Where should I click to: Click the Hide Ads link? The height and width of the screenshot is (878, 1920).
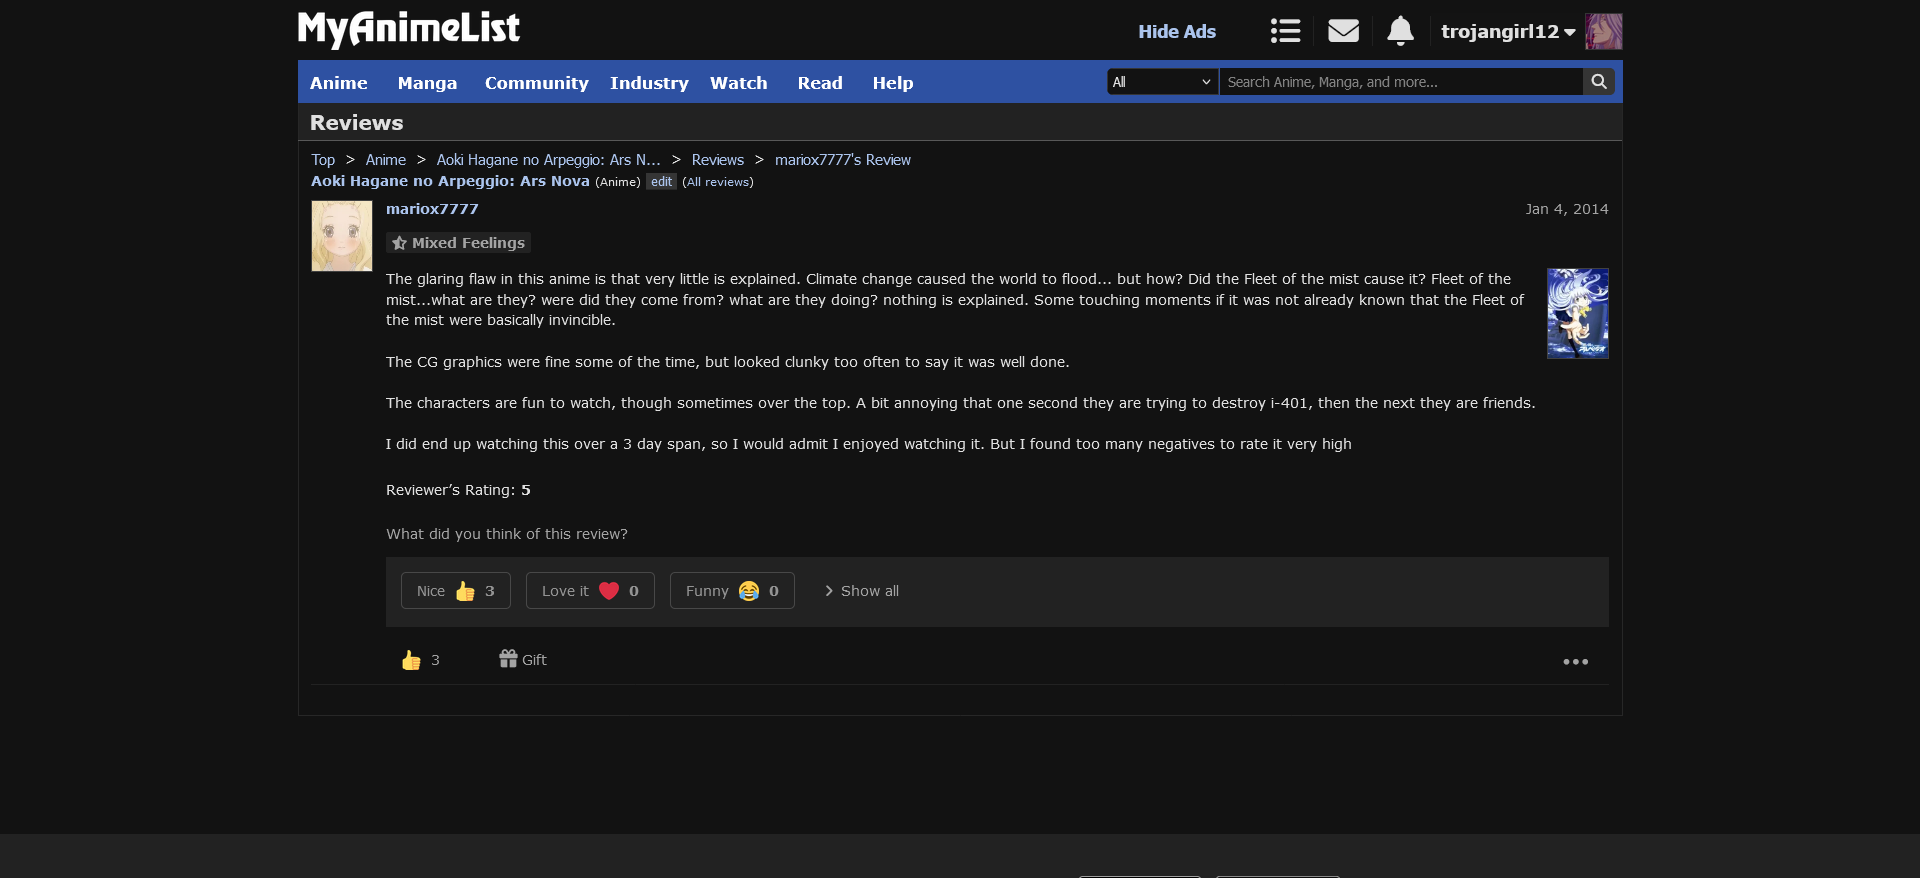pos(1177,31)
